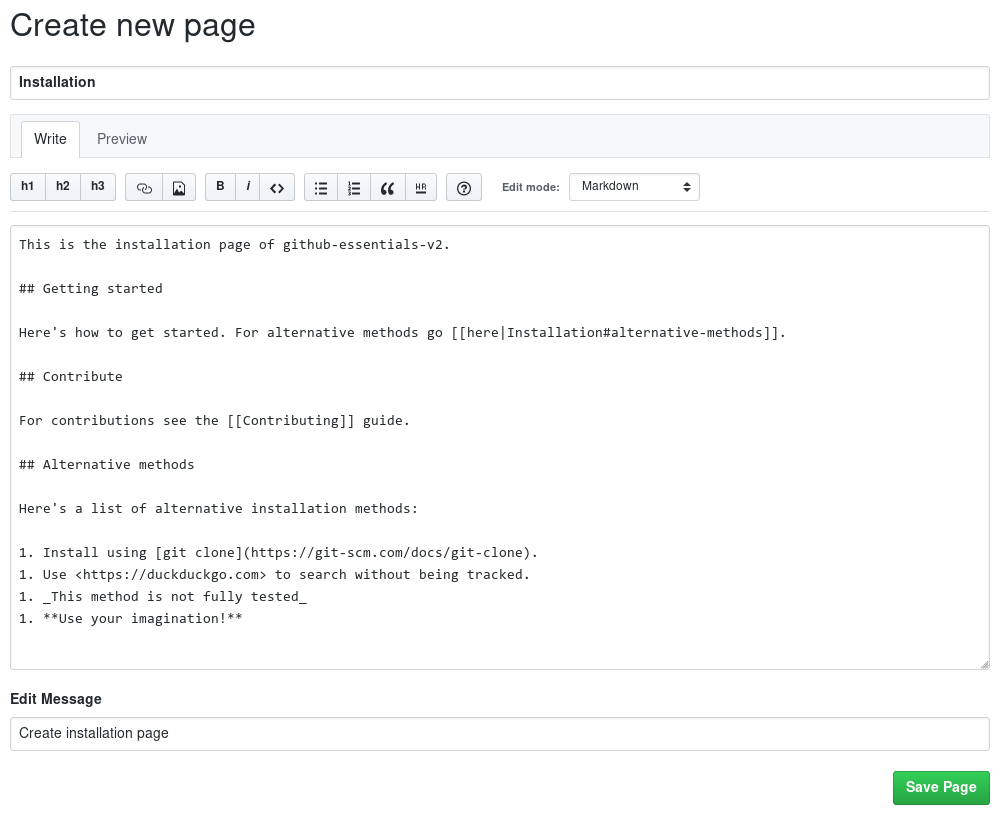Click the Edit Message input field
Screen dimensions: 1000x815
pos(500,734)
